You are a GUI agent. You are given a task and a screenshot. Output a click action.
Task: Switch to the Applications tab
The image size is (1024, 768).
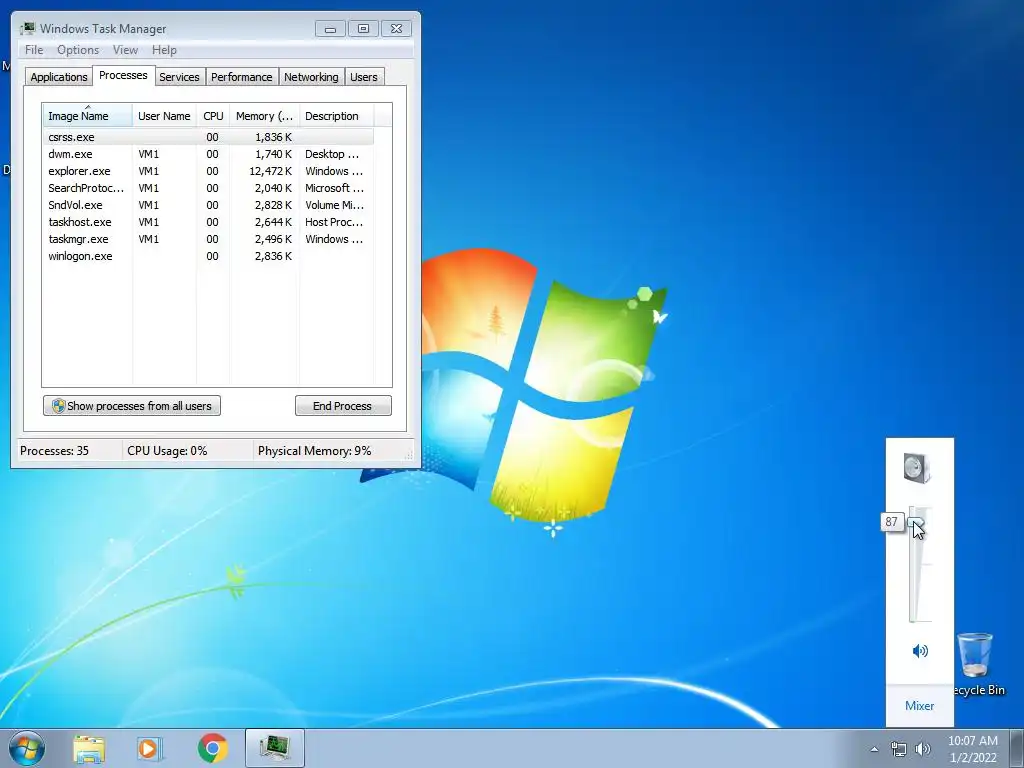[59, 76]
